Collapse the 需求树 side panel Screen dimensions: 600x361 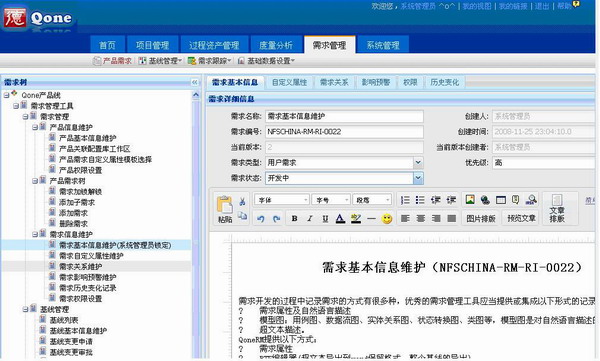[x=194, y=82]
